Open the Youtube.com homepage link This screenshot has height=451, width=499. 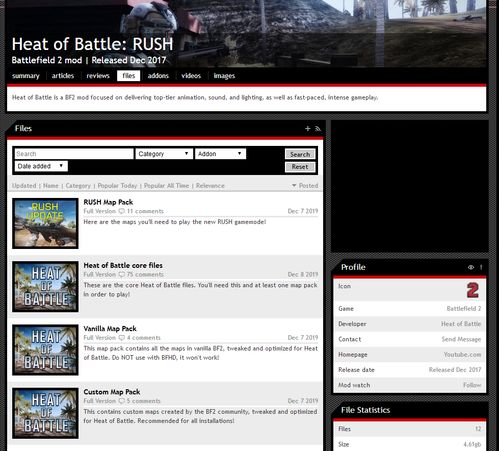(462, 355)
